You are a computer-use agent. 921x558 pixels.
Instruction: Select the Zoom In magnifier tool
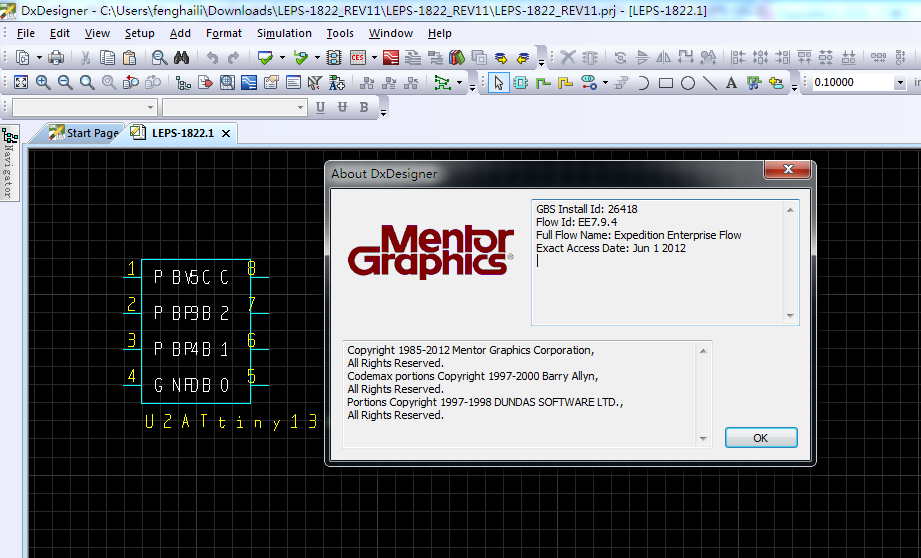tap(43, 83)
